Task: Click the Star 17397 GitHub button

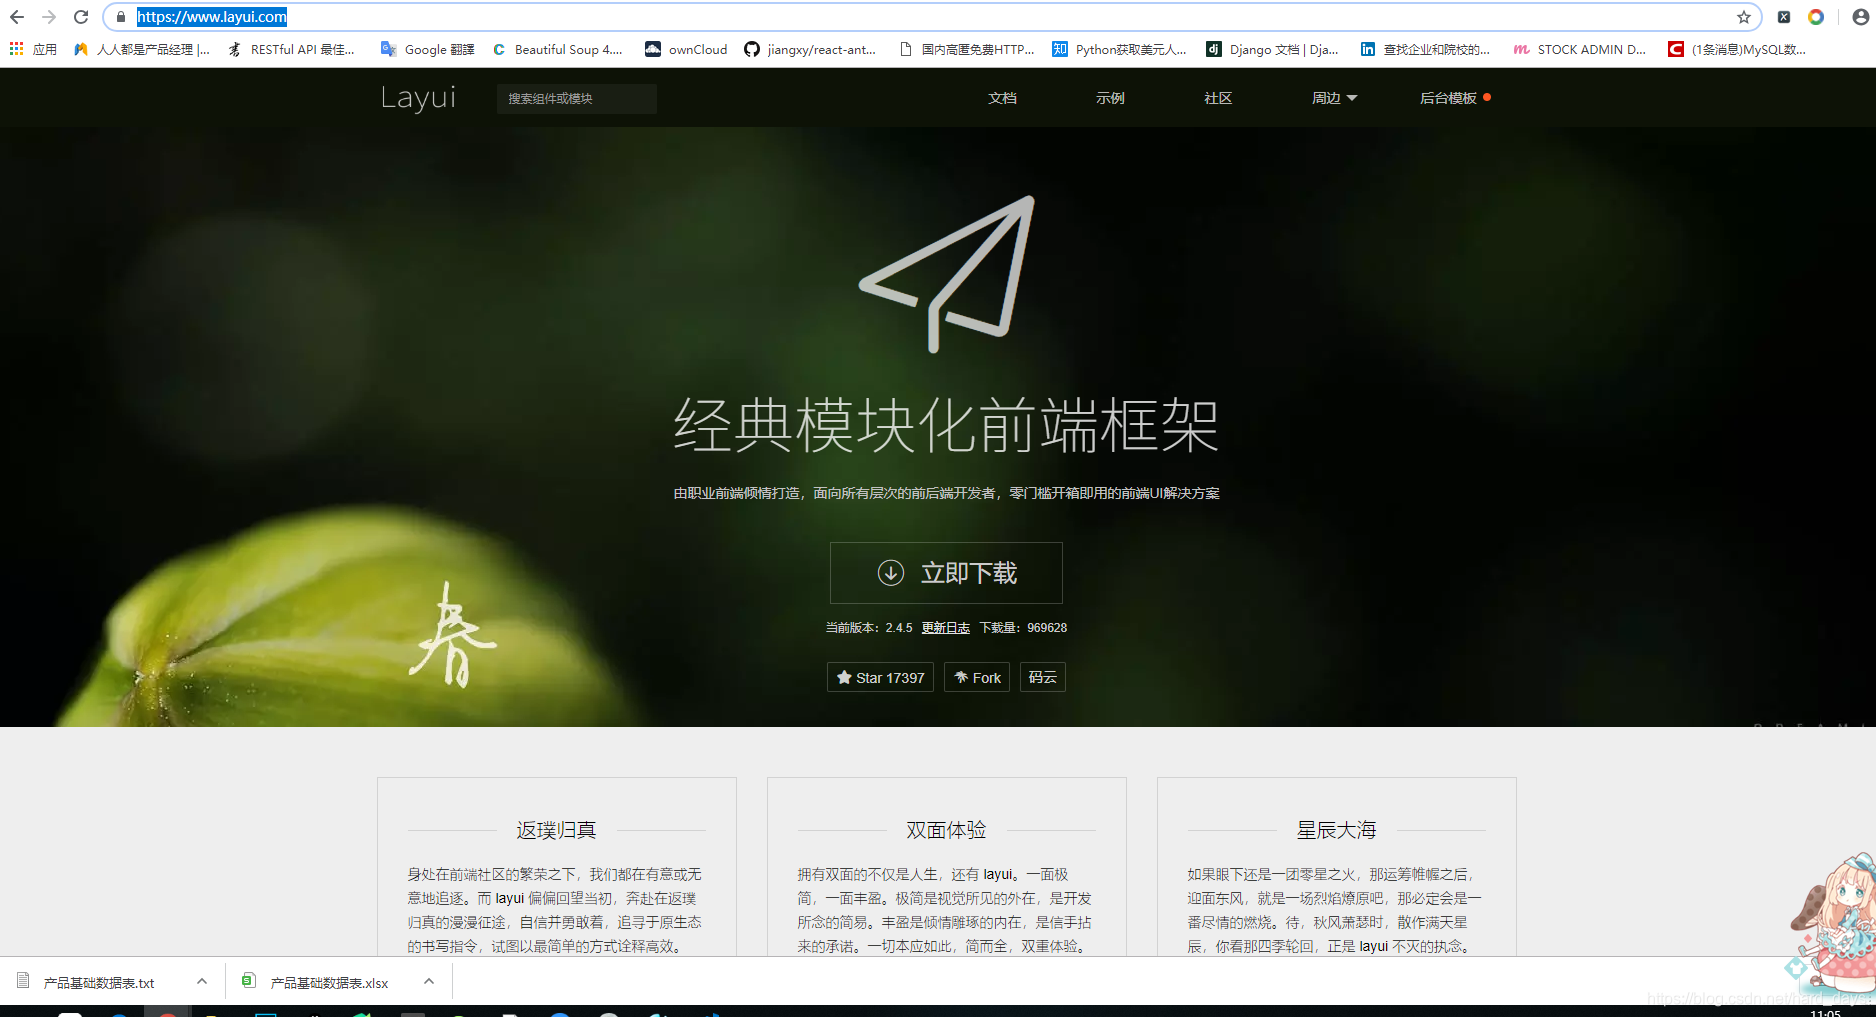Action: [x=880, y=677]
